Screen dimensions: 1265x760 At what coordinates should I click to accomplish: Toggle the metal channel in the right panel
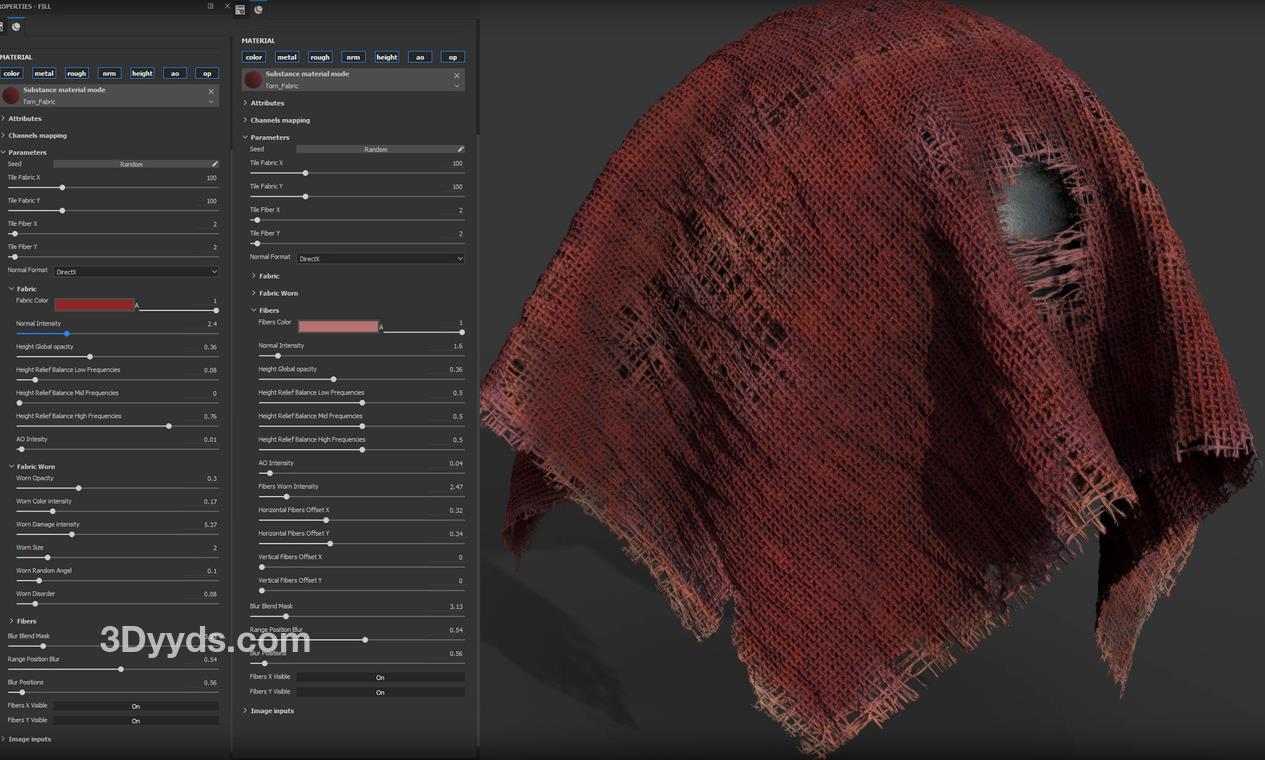287,57
